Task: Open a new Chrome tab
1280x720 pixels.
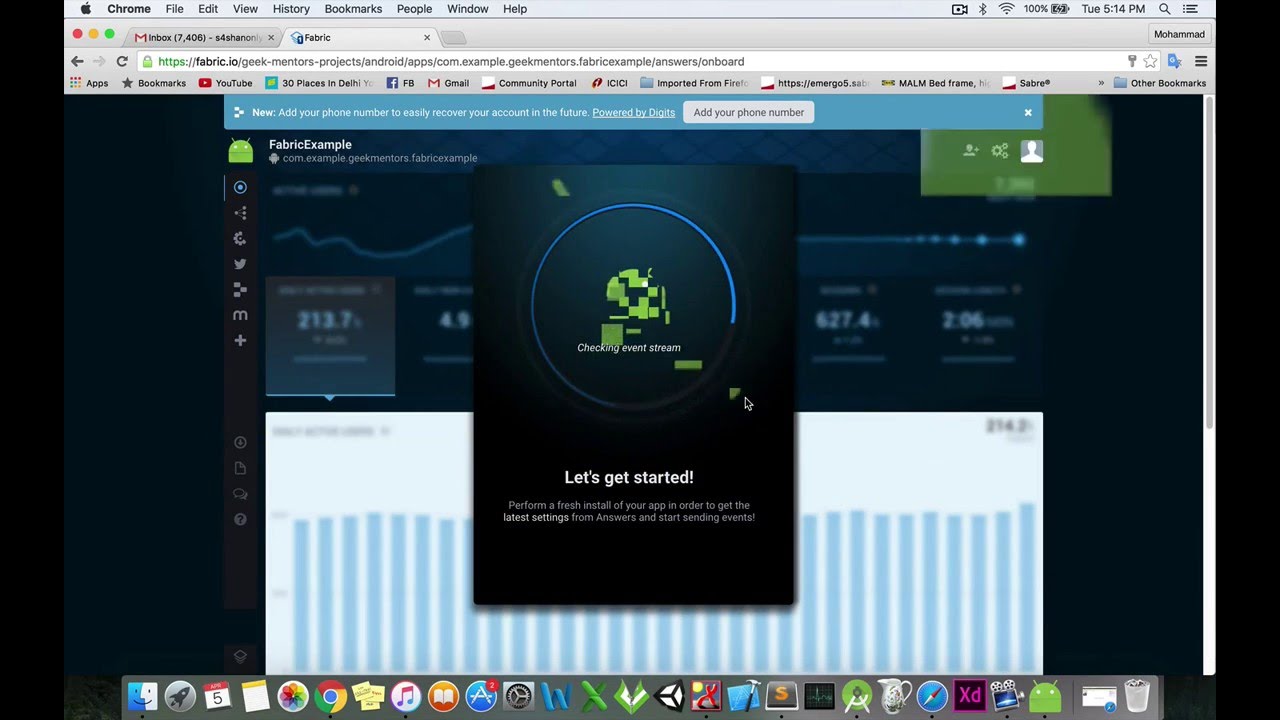Action: (x=453, y=38)
